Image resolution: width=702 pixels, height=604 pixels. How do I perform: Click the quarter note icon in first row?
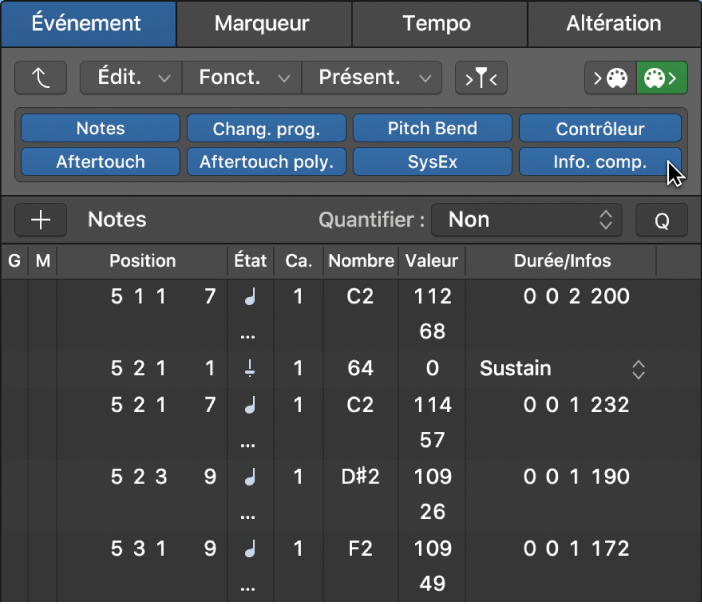249,296
